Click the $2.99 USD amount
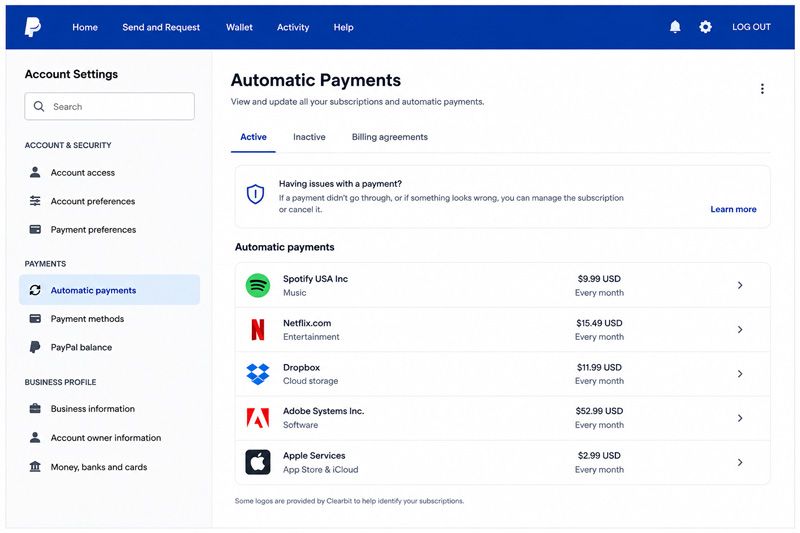The image size is (800, 533). 599,455
